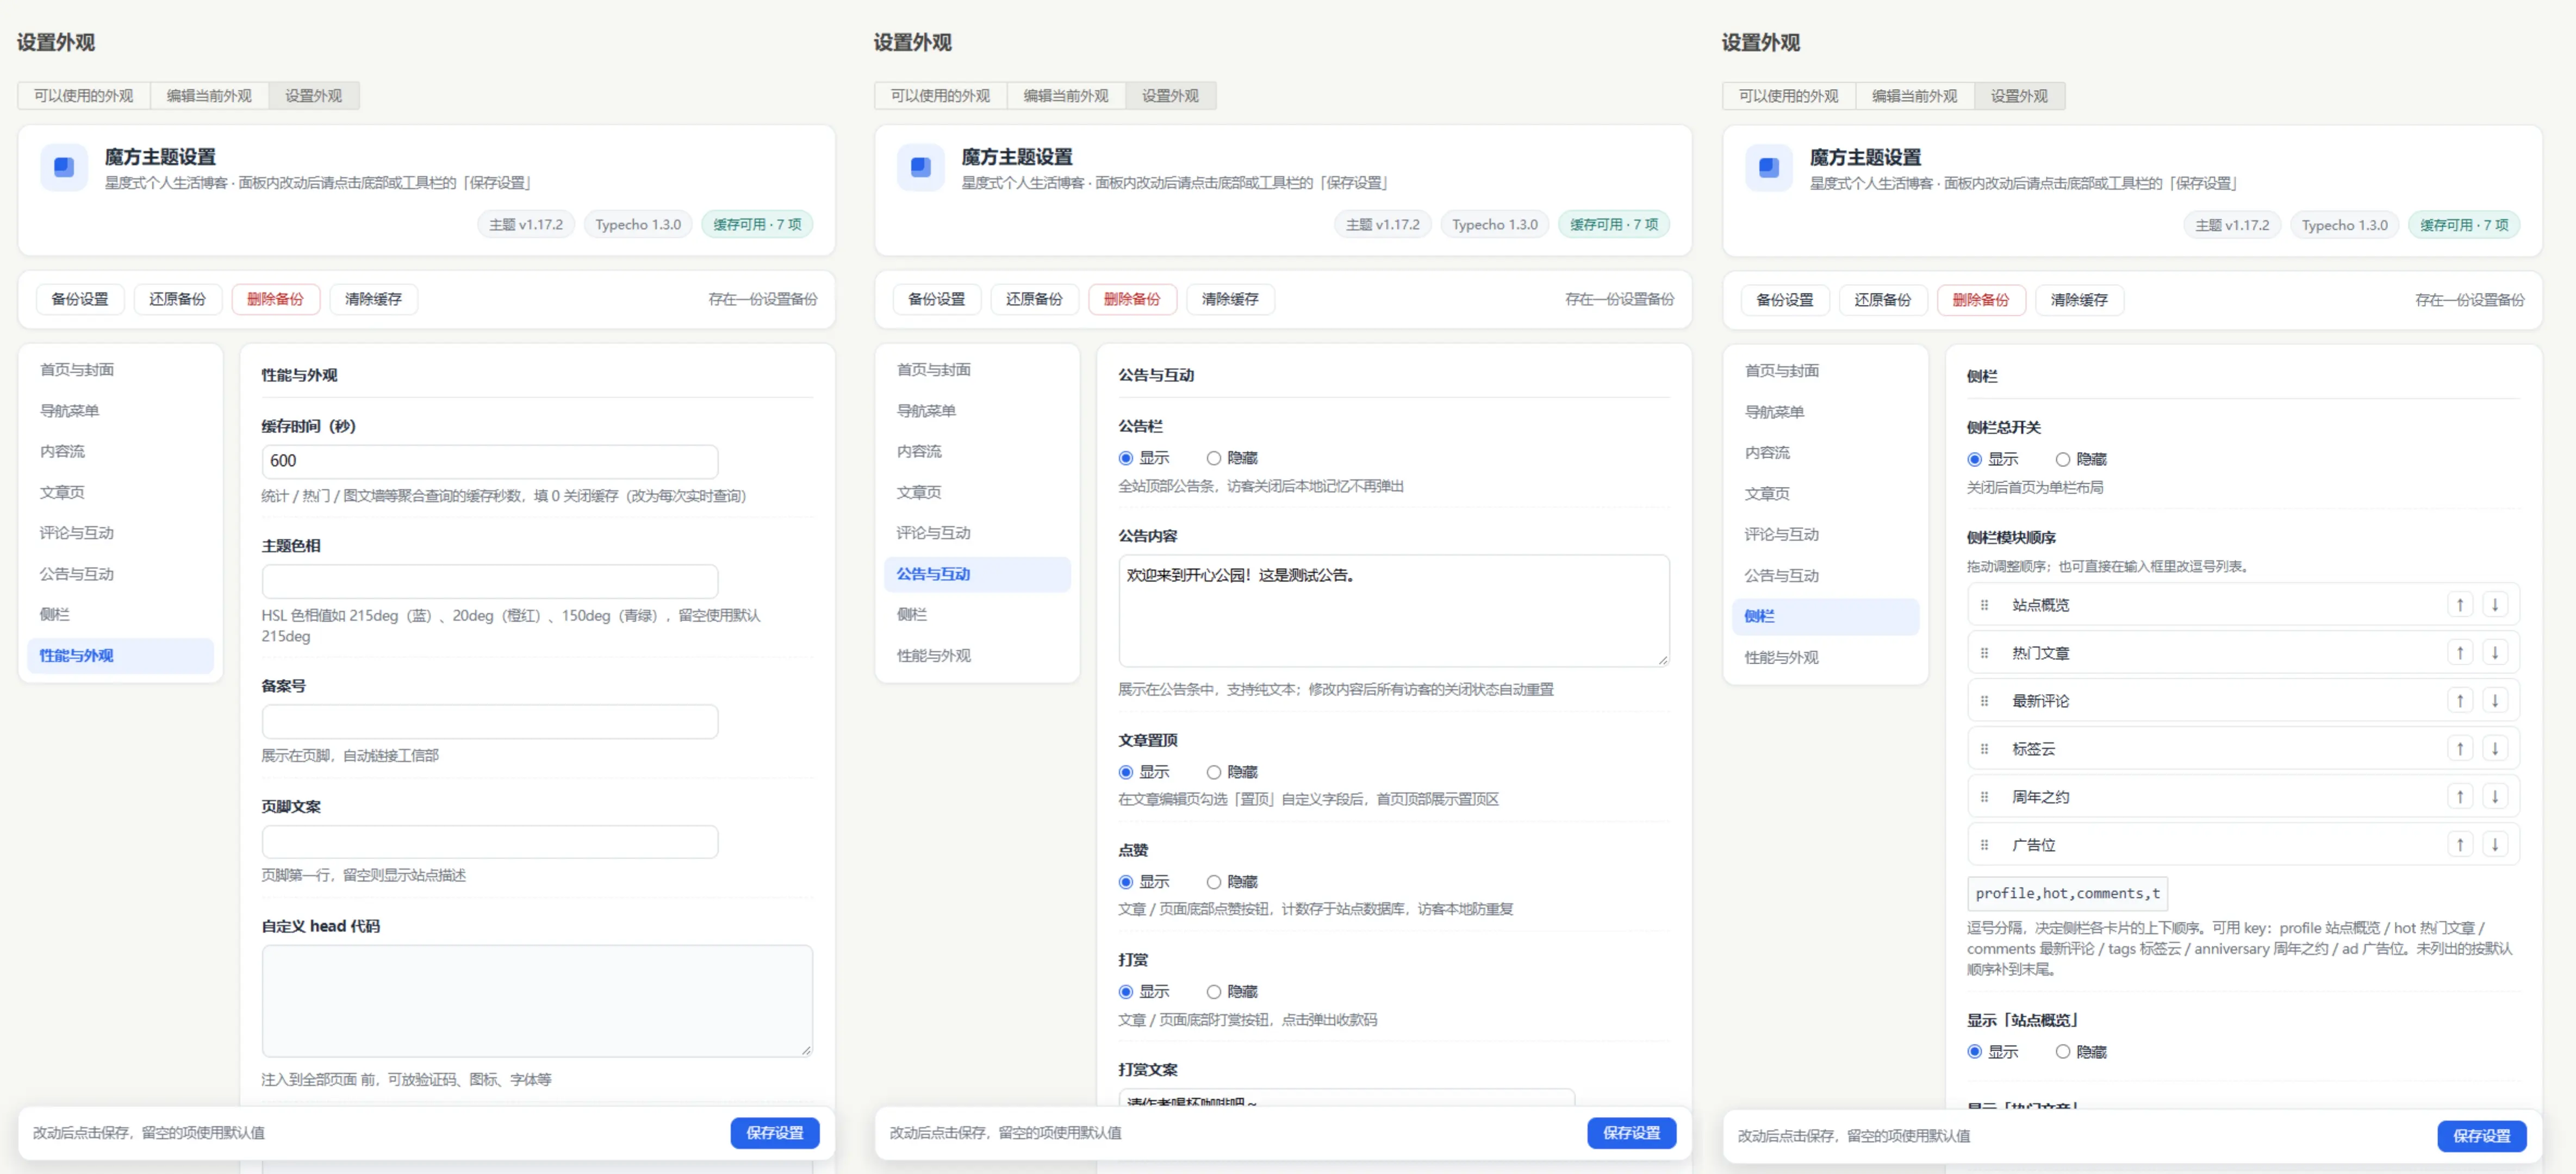Click the up arrow on 热门文章 row
Screen dimensions: 2576x1174
(x=2459, y=653)
